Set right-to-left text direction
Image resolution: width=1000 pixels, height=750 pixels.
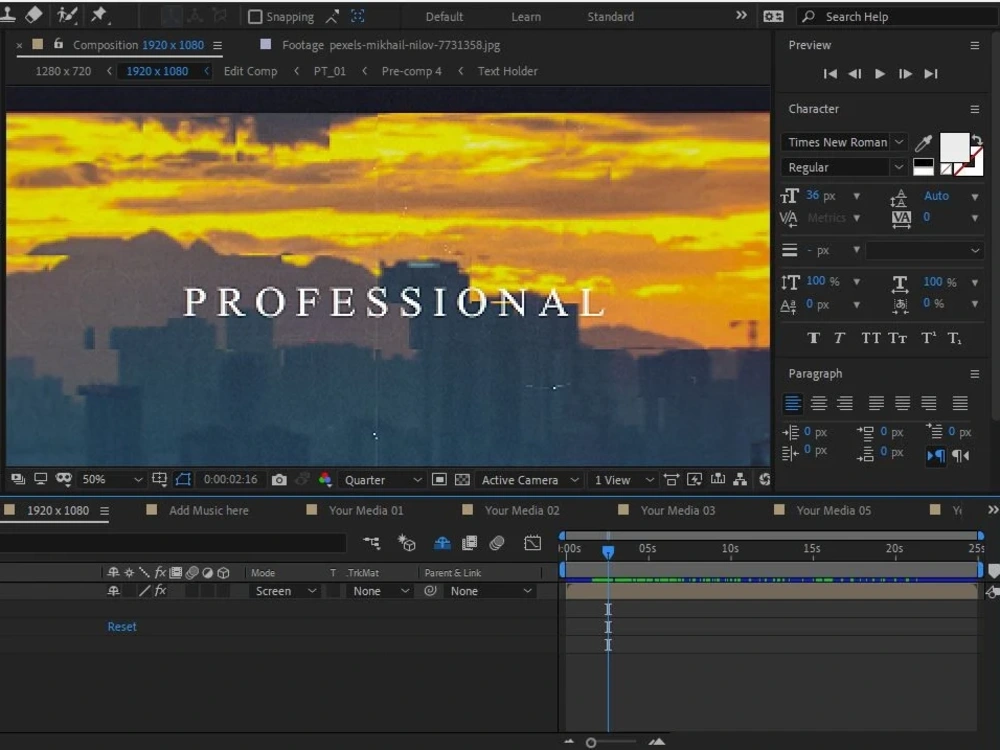tap(960, 455)
